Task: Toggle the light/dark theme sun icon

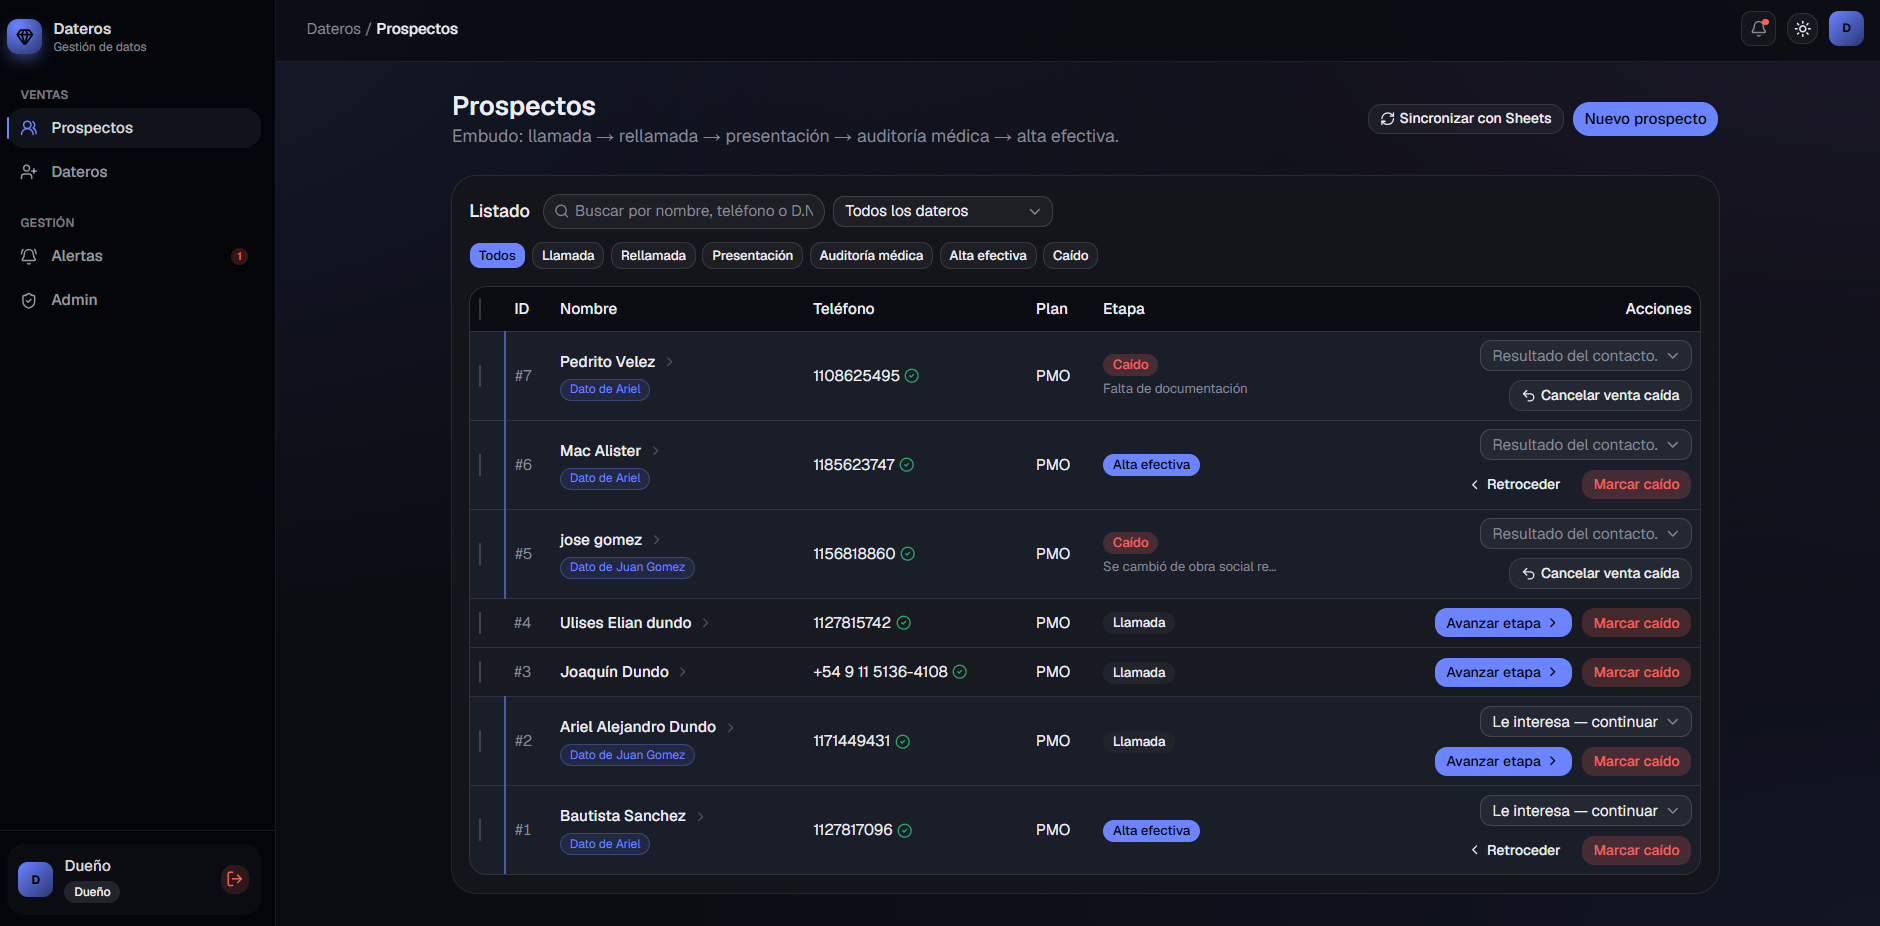Action: point(1802,29)
